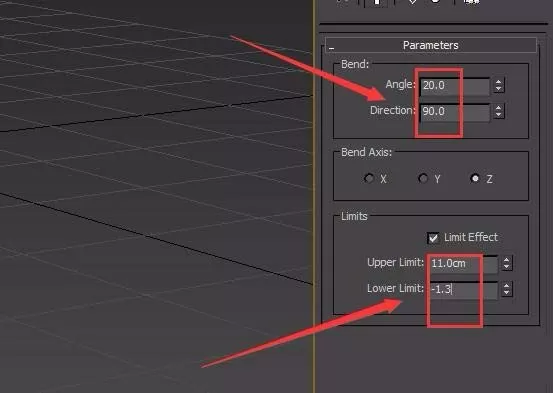Viewport: 553px width, 393px height.
Task: Click the "Bend Axis:" group label
Action: [366, 152]
